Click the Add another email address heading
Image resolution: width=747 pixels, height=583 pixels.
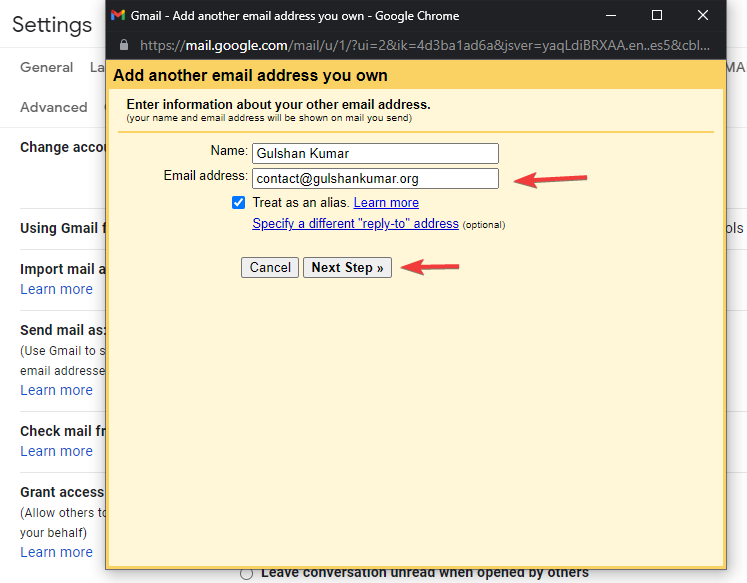250,75
